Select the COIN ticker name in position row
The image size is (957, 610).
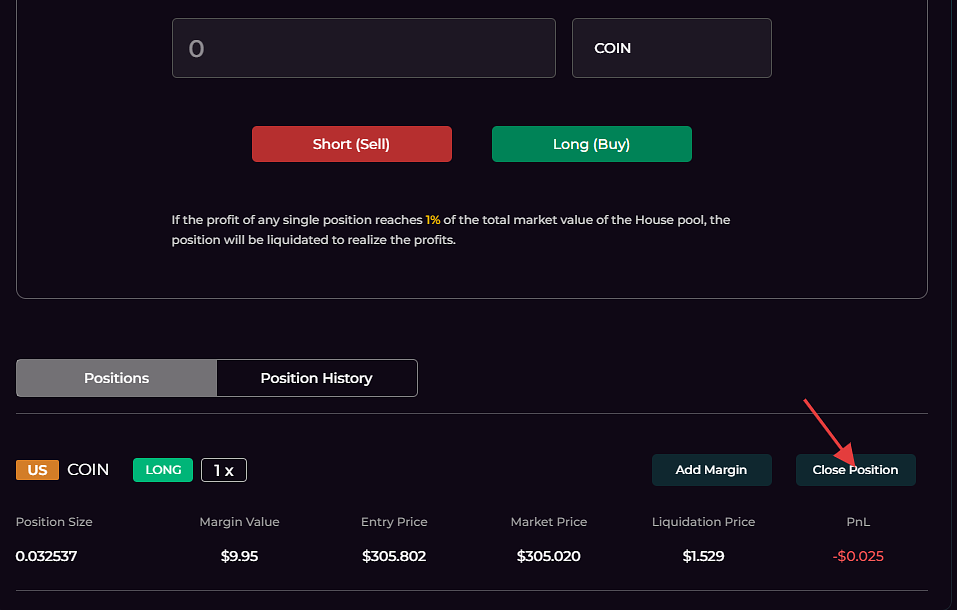(88, 470)
